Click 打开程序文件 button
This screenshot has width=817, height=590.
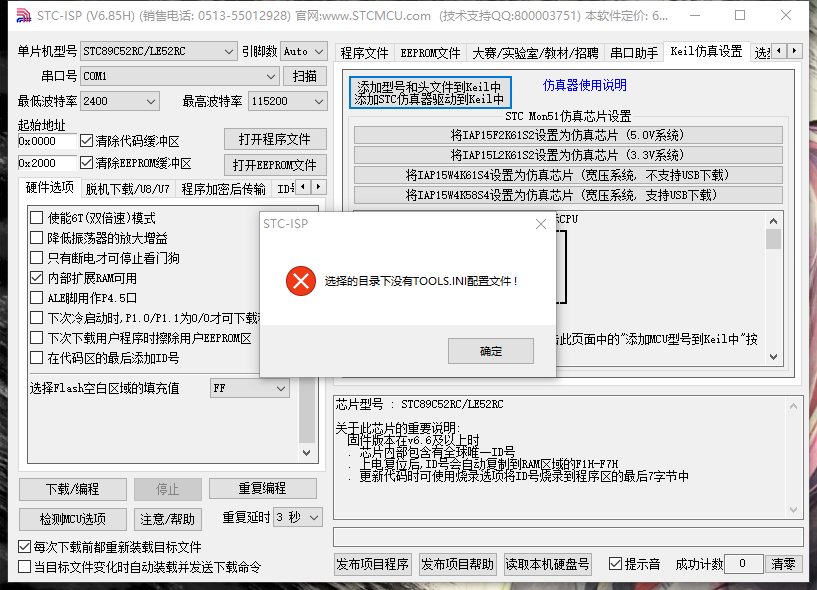pyautogui.click(x=275, y=139)
